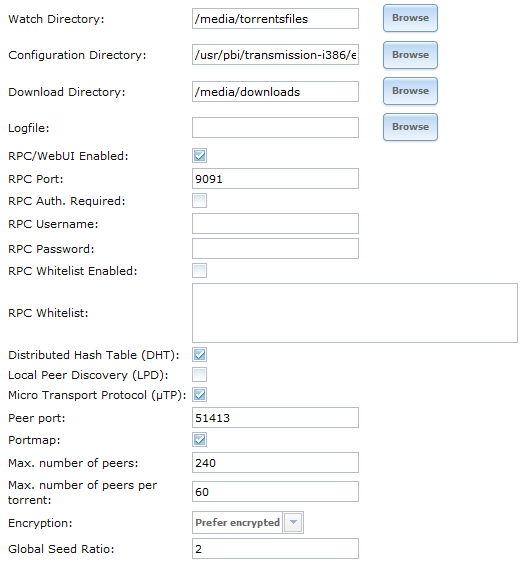Browse for the Download Directory
525x568 pixels.
tap(410, 91)
